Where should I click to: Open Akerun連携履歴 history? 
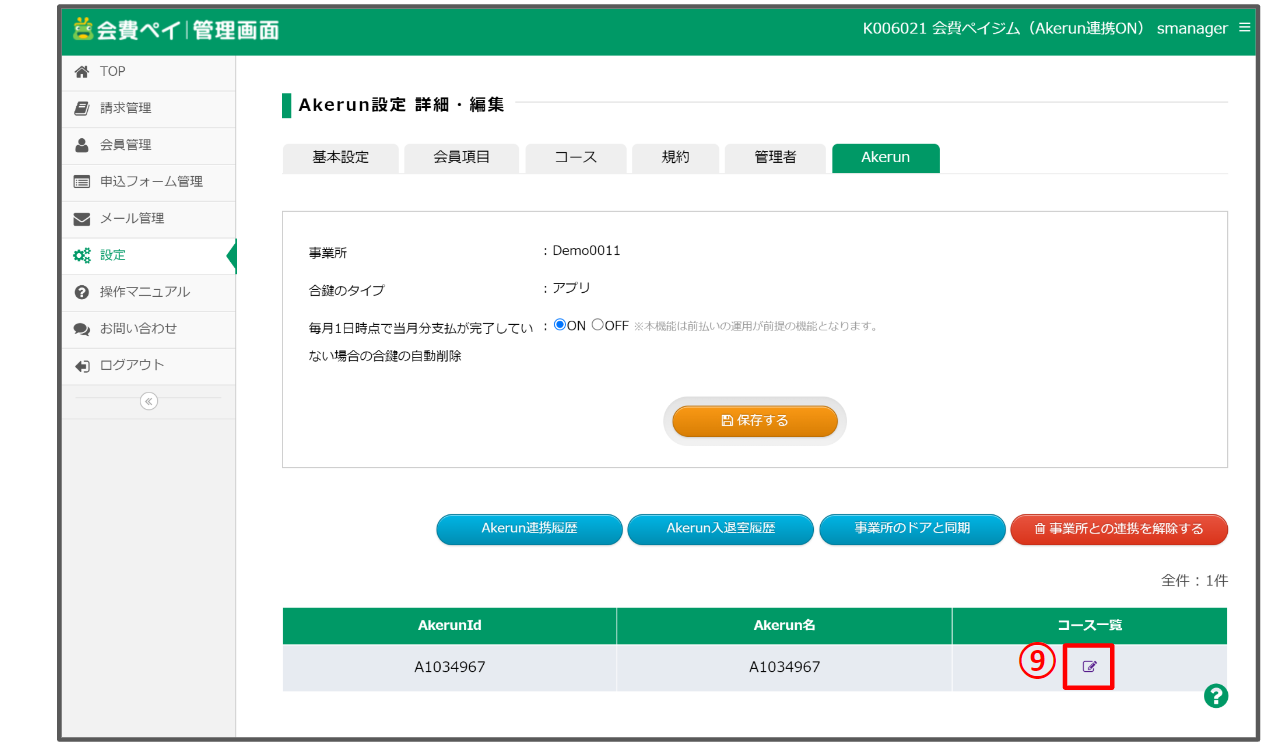(x=529, y=529)
